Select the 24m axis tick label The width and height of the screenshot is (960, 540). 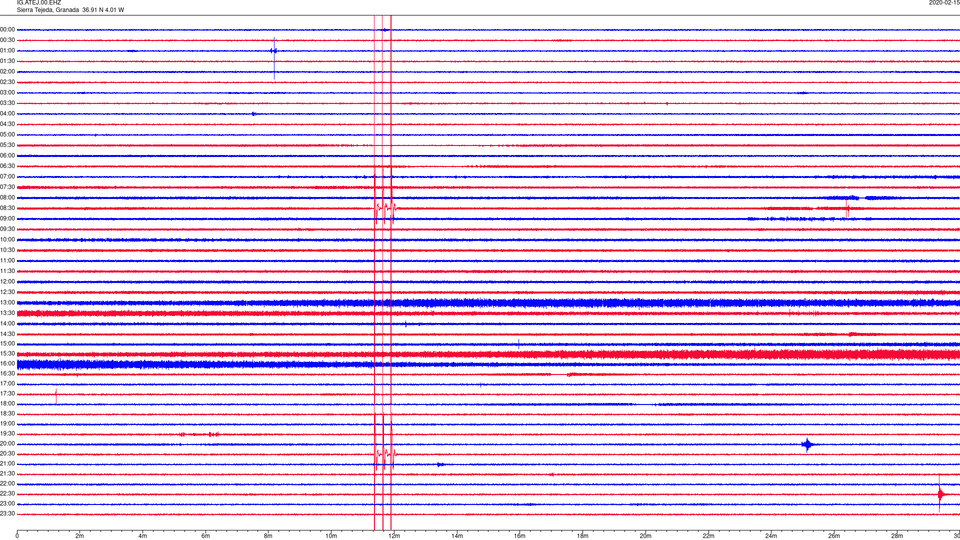(x=771, y=536)
